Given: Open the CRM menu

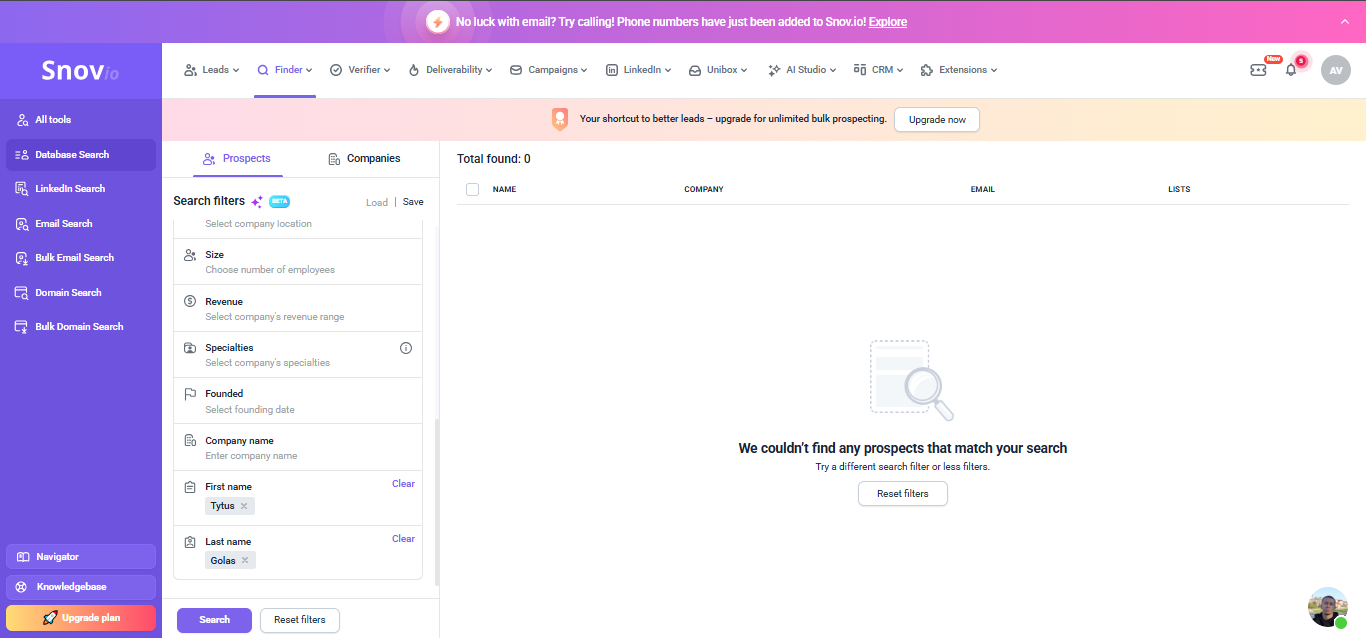Looking at the screenshot, I should point(878,70).
